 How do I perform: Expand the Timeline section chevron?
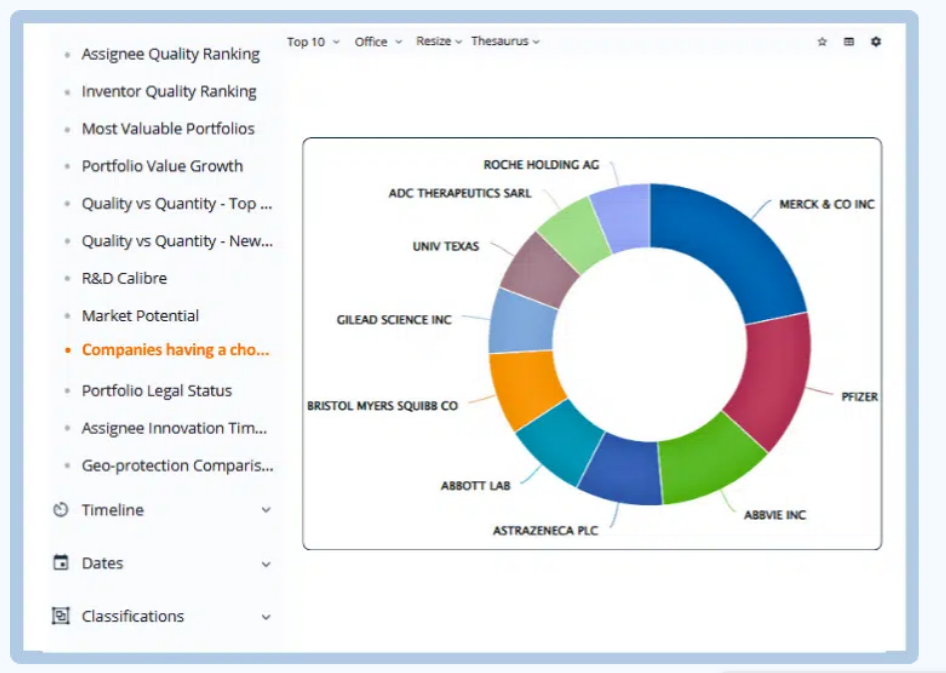pyautogui.click(x=266, y=510)
